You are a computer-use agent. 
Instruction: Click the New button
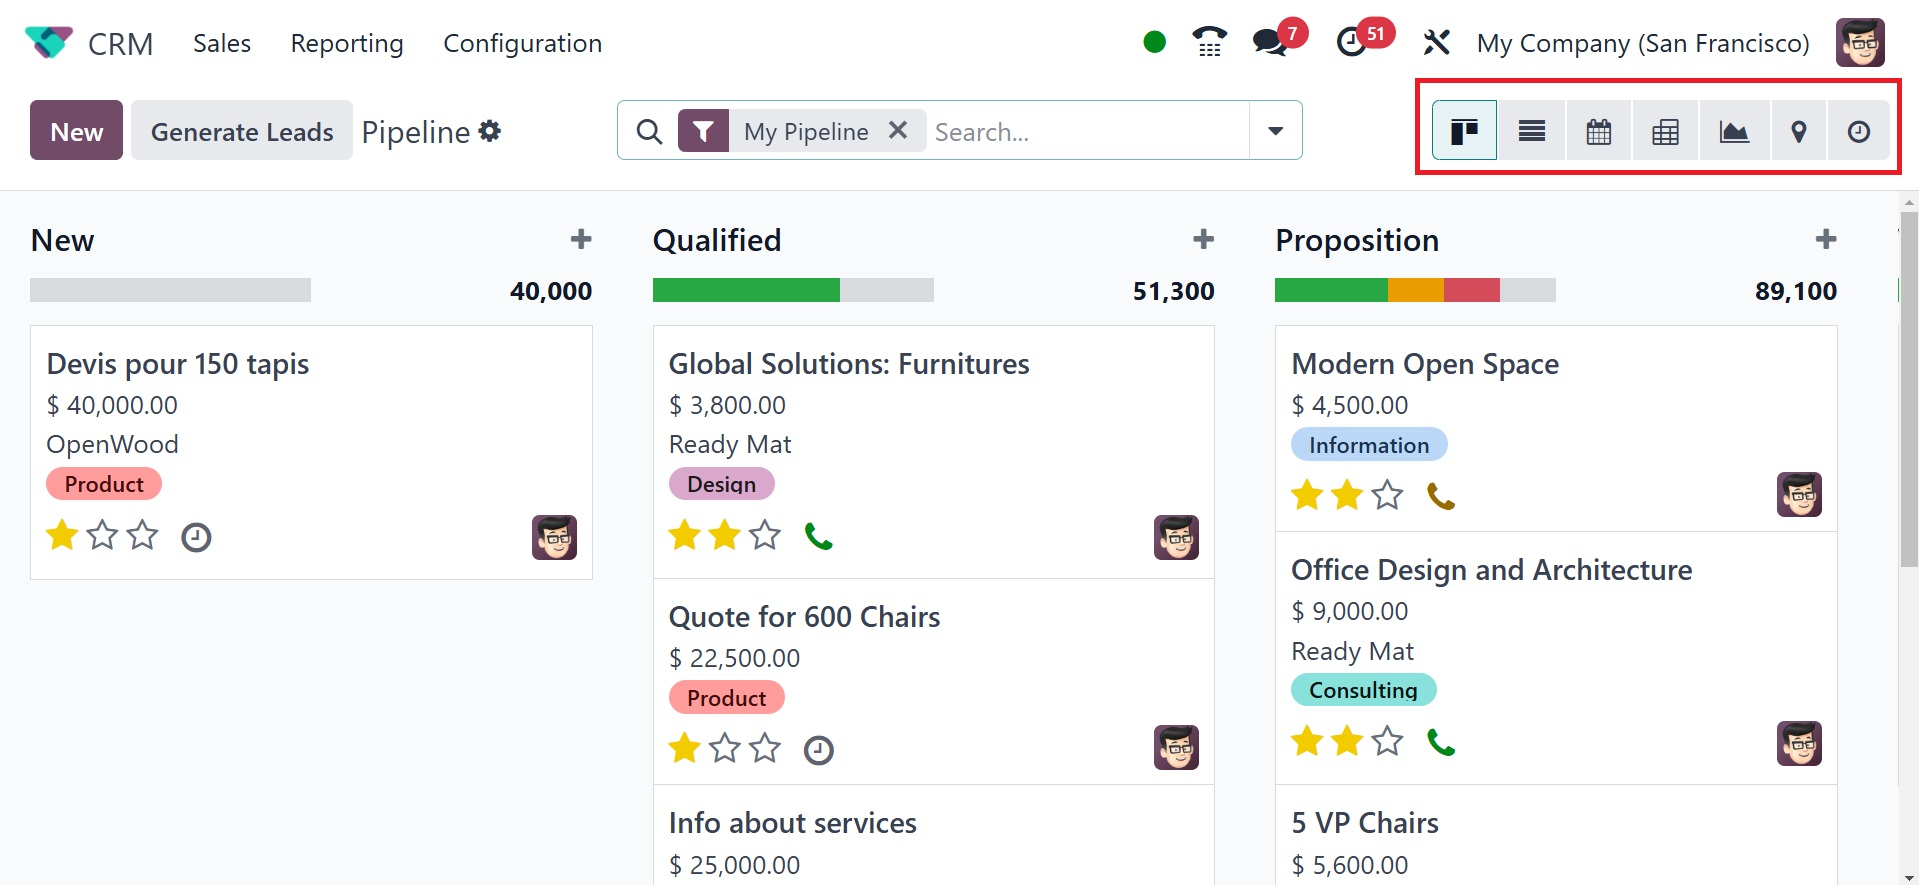click(x=76, y=131)
